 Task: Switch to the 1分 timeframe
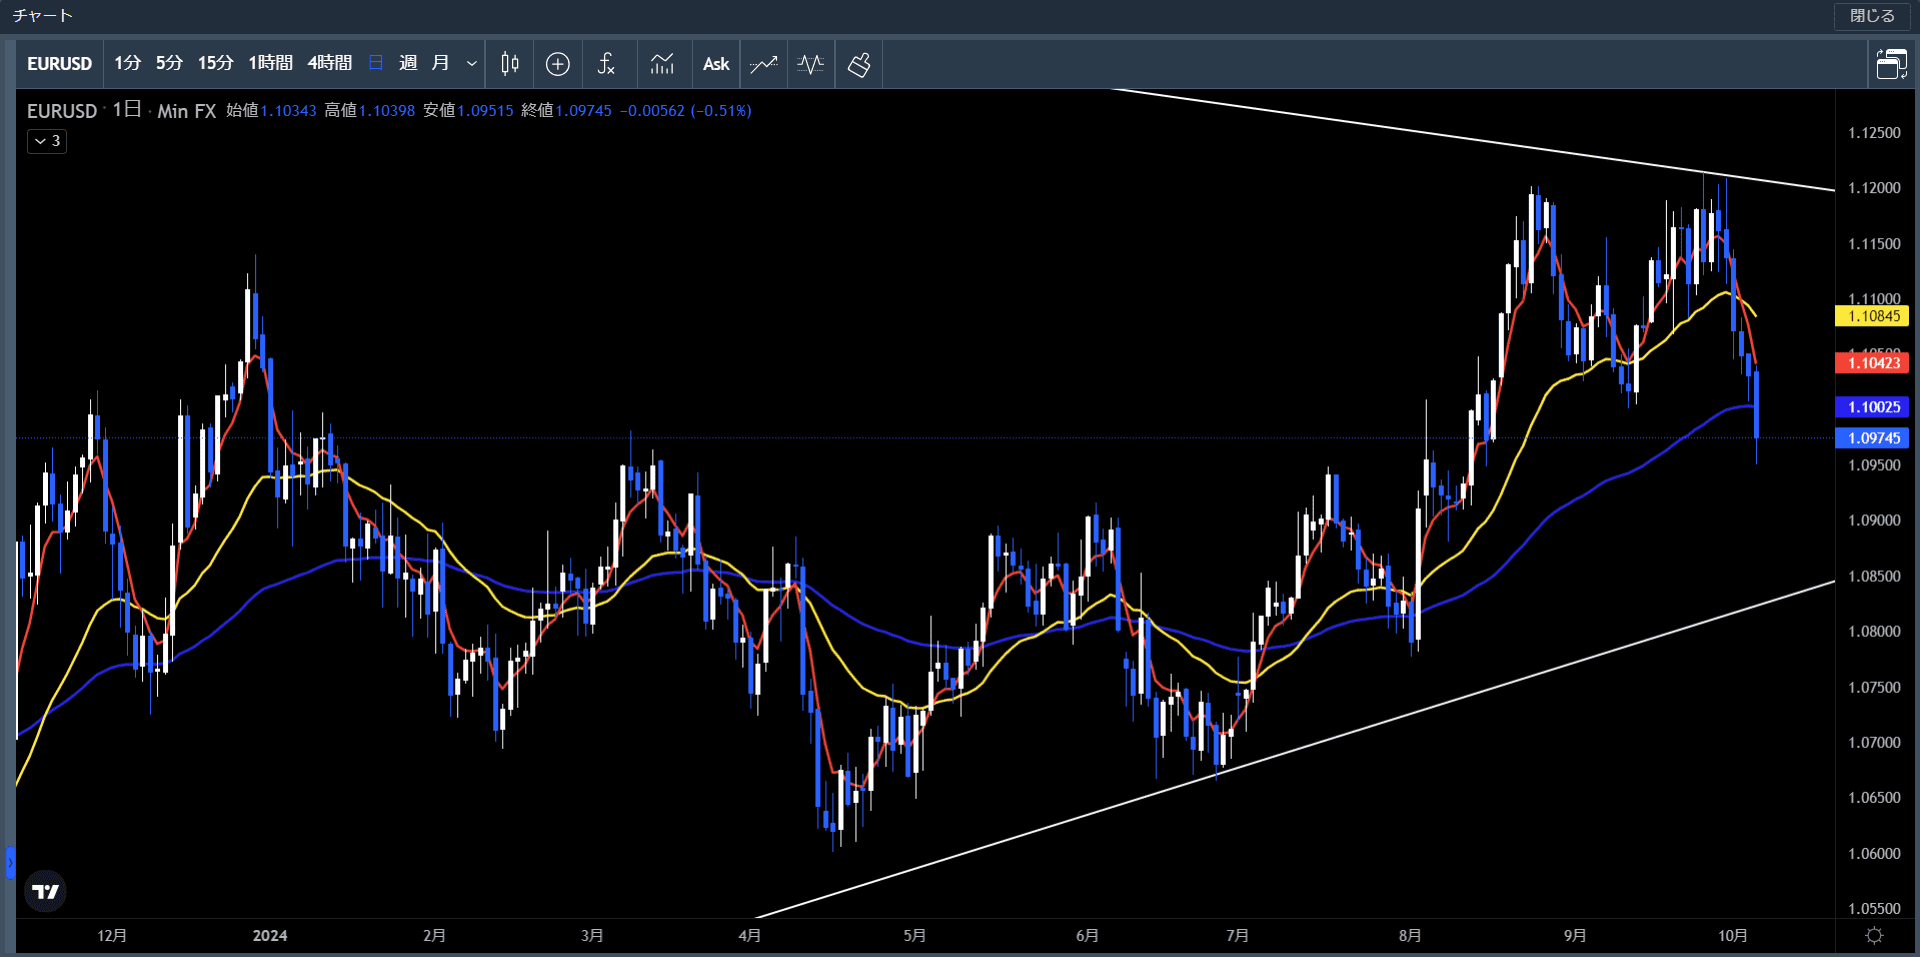tap(127, 63)
